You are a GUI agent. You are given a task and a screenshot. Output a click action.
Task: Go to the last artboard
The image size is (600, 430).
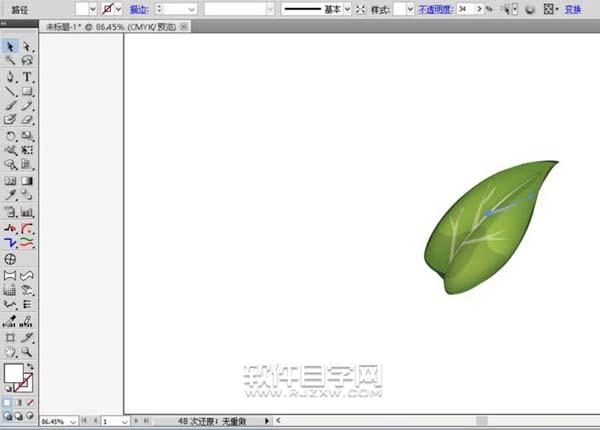[x=146, y=421]
